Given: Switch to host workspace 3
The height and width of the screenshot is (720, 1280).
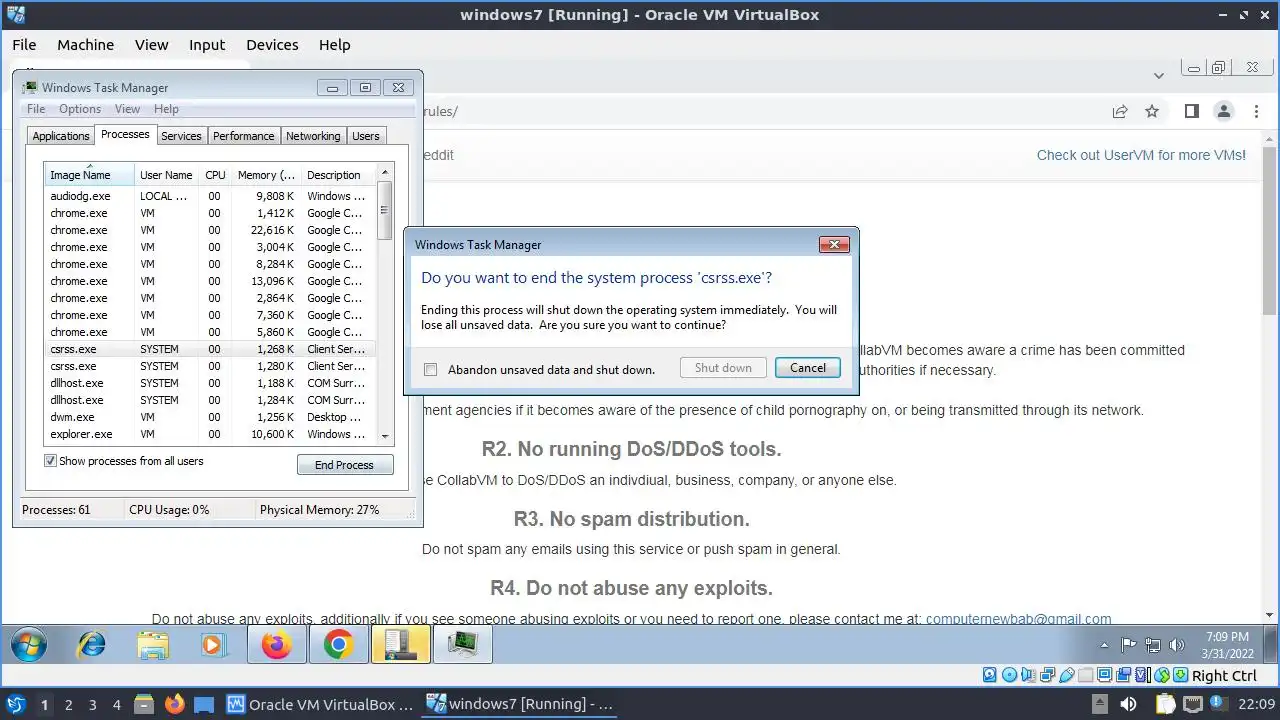Looking at the screenshot, I should pyautogui.click(x=92, y=704).
